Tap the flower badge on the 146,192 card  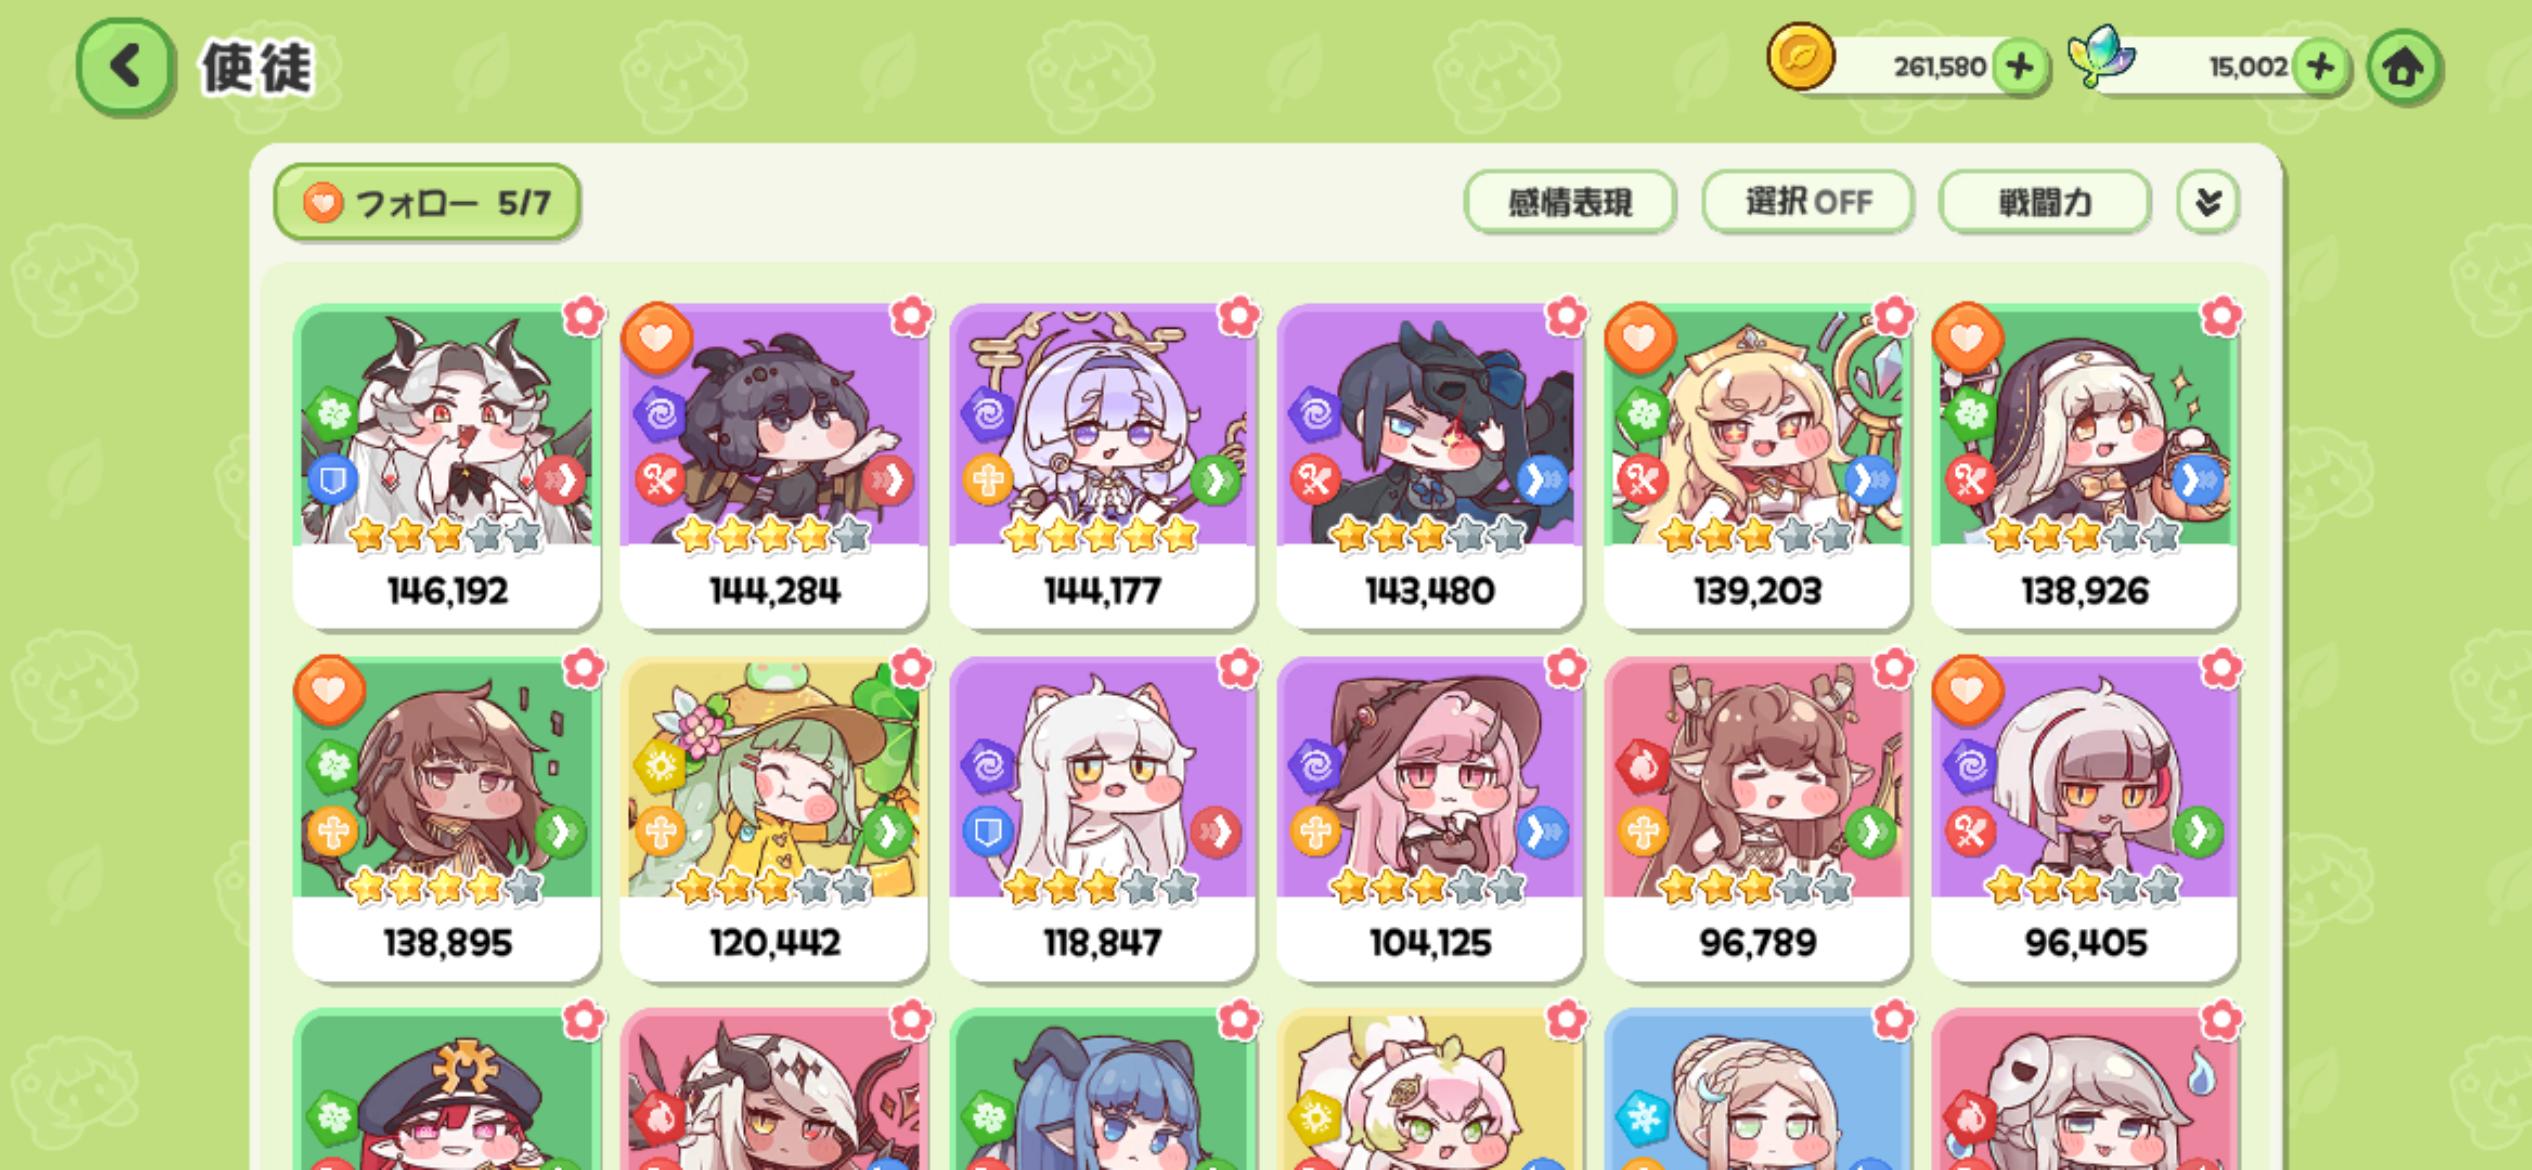(x=584, y=317)
